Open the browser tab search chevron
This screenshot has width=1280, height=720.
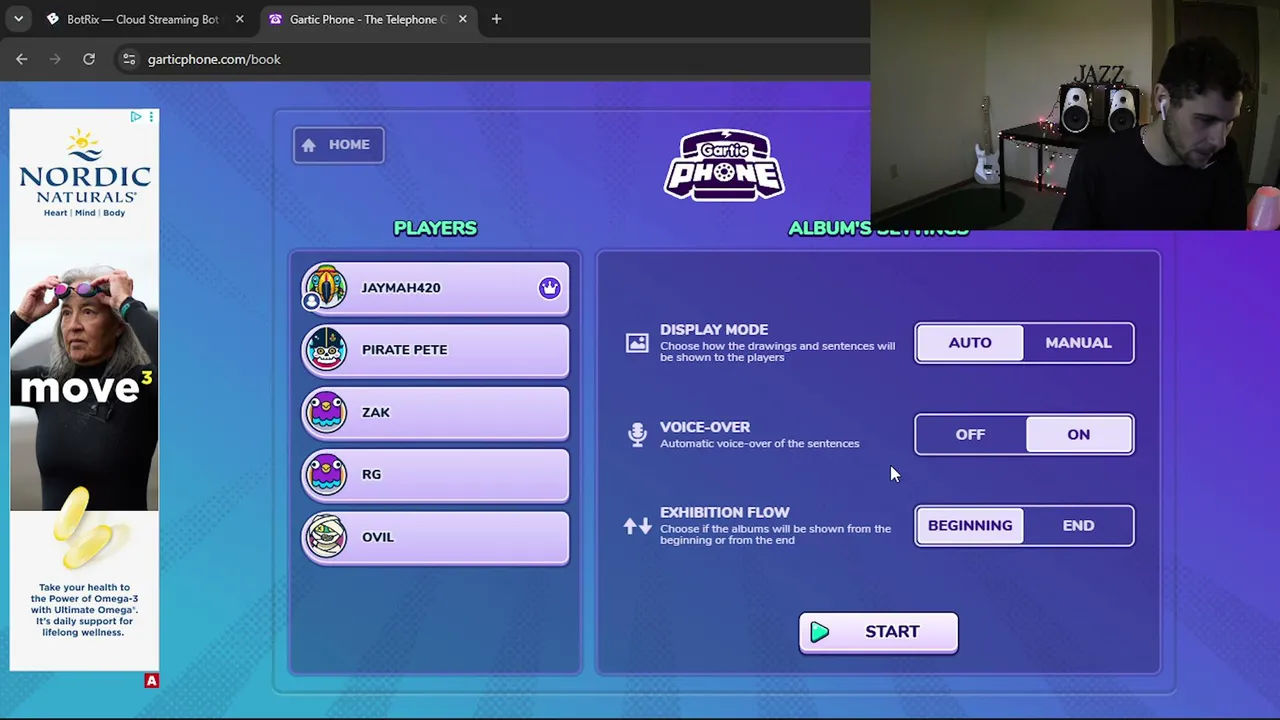(x=18, y=19)
